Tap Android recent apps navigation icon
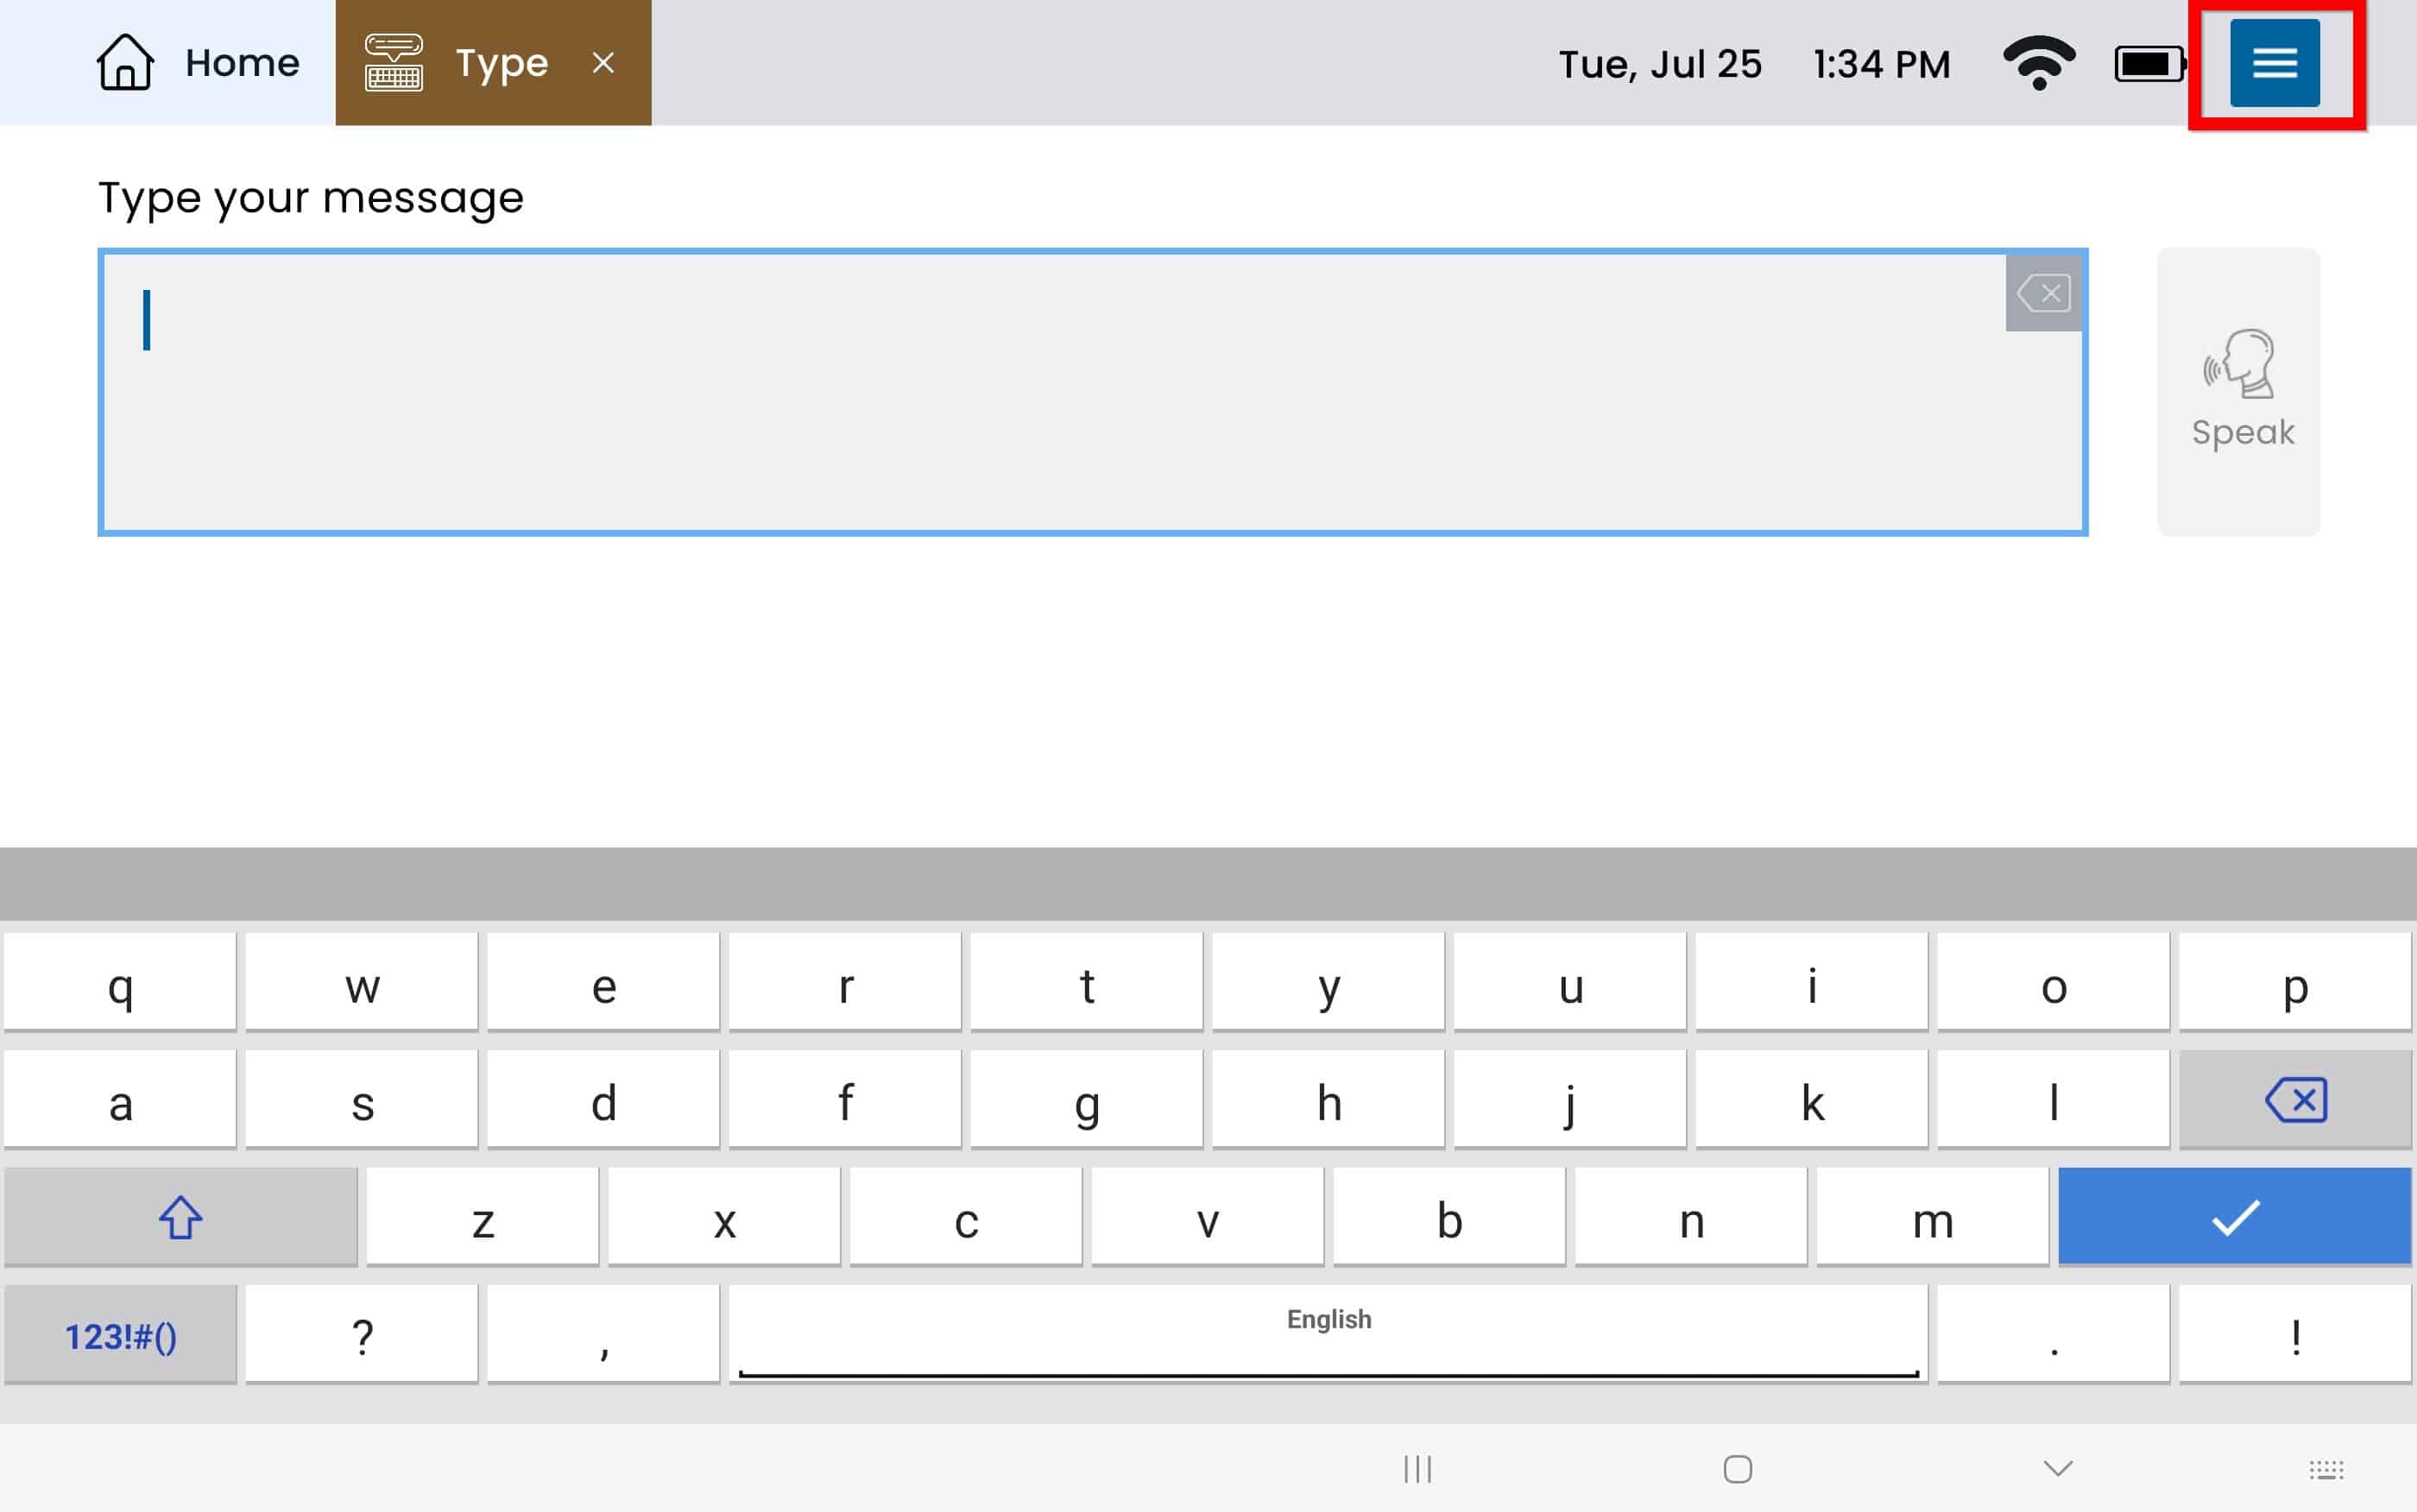 point(1417,1469)
